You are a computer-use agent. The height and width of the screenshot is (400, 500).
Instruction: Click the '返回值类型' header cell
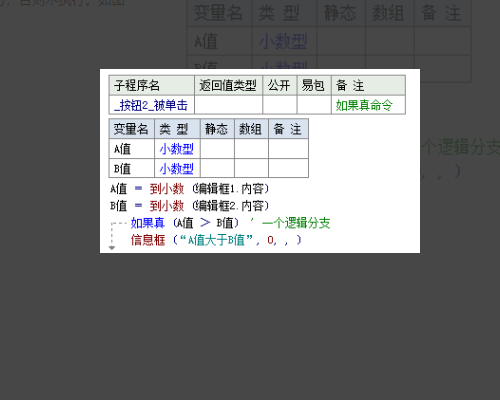[228, 85]
